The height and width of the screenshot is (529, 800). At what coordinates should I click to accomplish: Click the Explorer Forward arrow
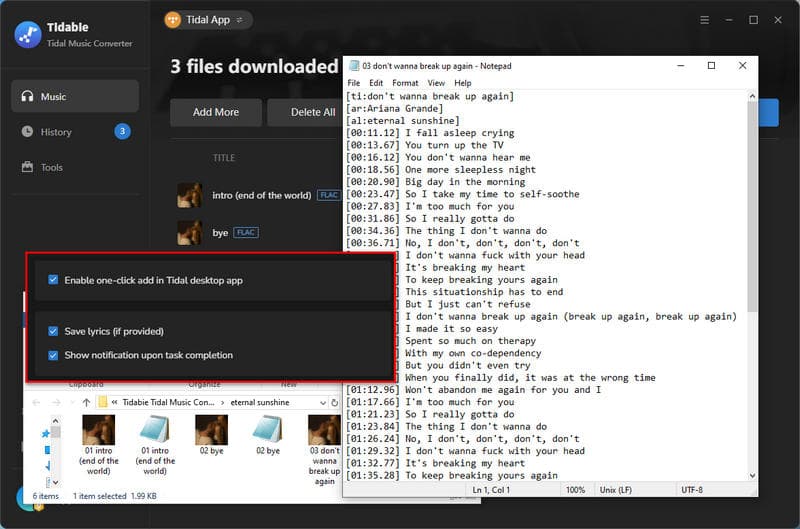point(56,402)
